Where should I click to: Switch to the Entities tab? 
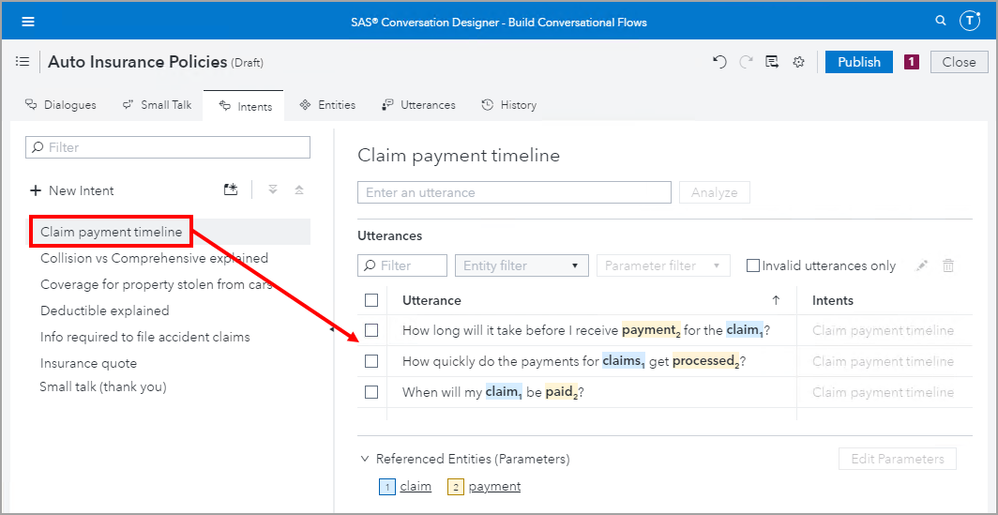click(x=328, y=105)
